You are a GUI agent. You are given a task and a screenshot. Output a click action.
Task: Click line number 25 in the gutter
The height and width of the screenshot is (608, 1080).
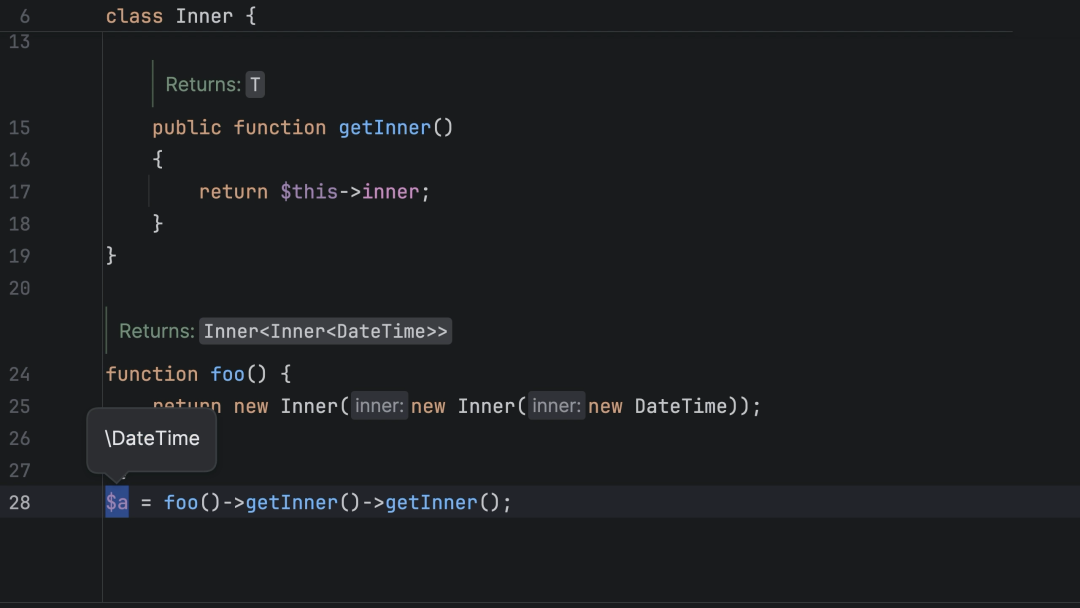pyautogui.click(x=19, y=406)
